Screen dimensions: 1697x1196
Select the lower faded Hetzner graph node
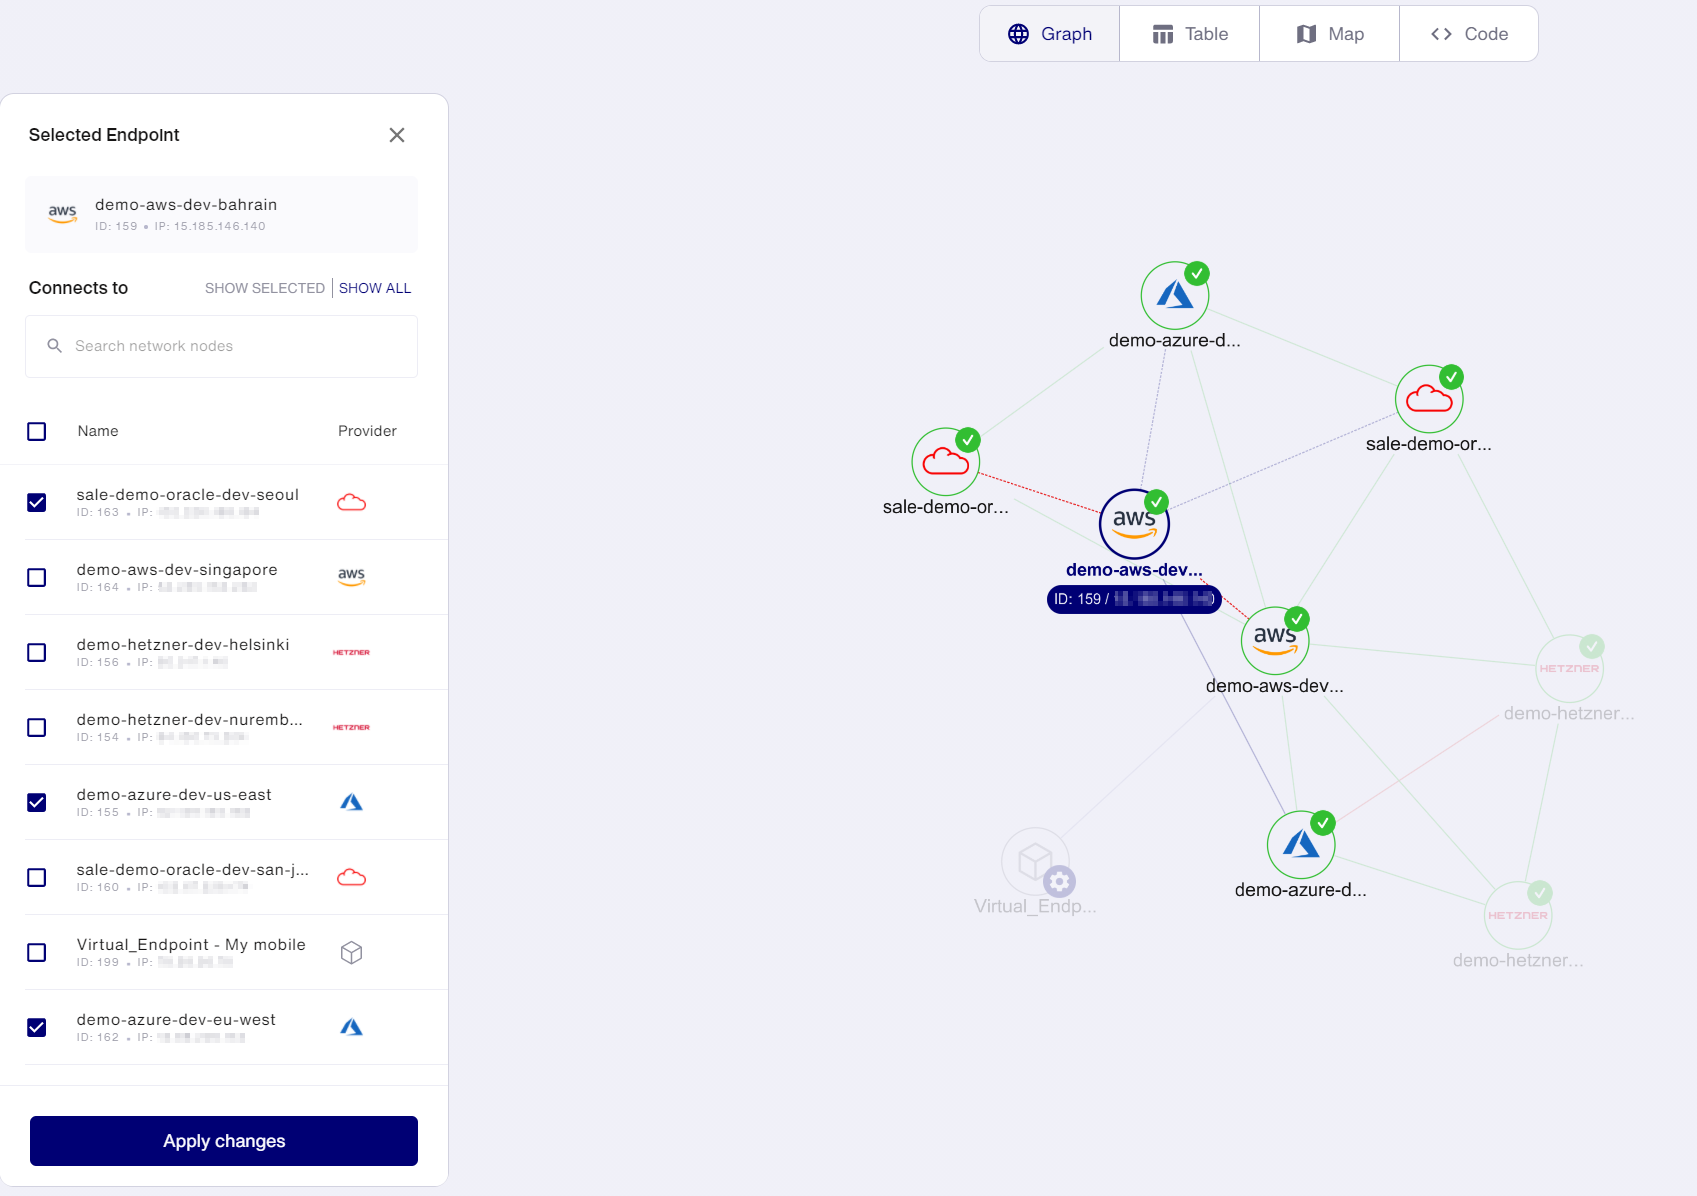pos(1517,915)
